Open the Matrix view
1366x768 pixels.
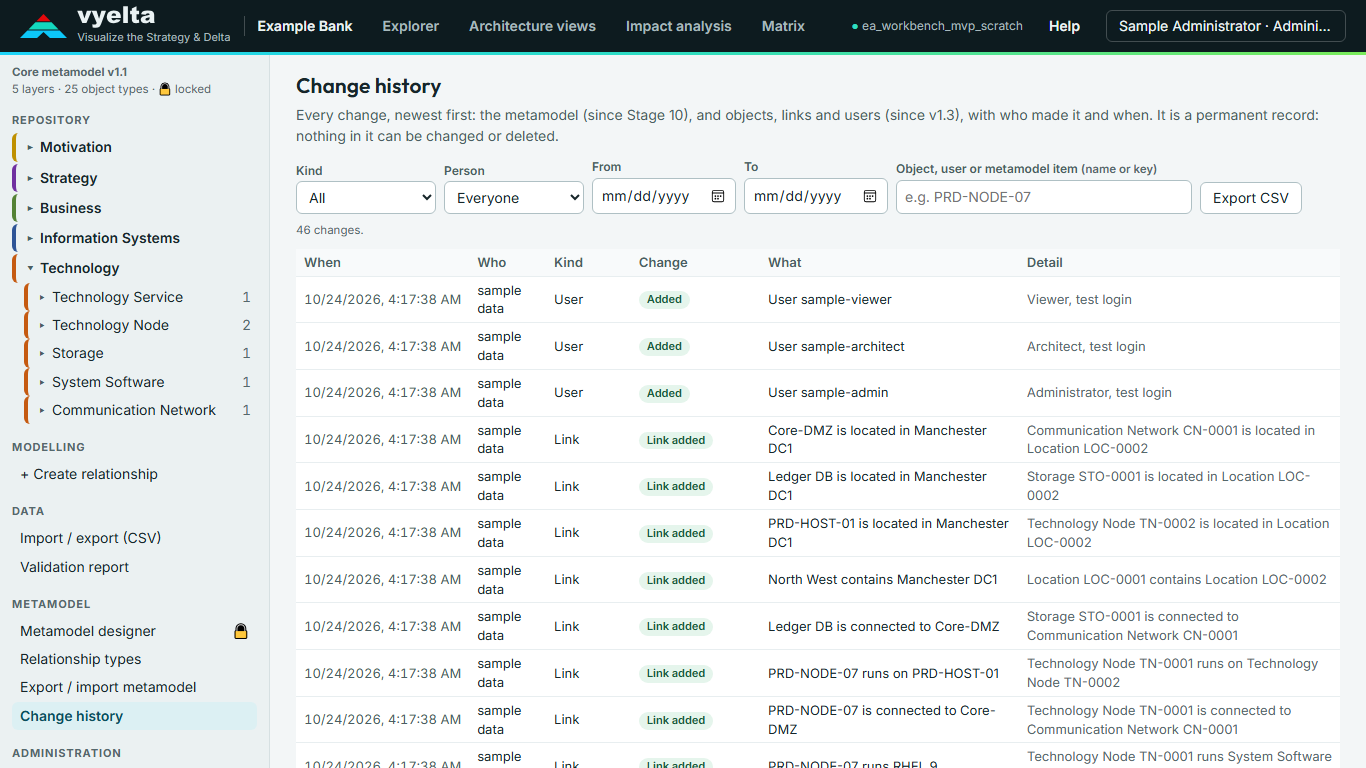tap(783, 26)
